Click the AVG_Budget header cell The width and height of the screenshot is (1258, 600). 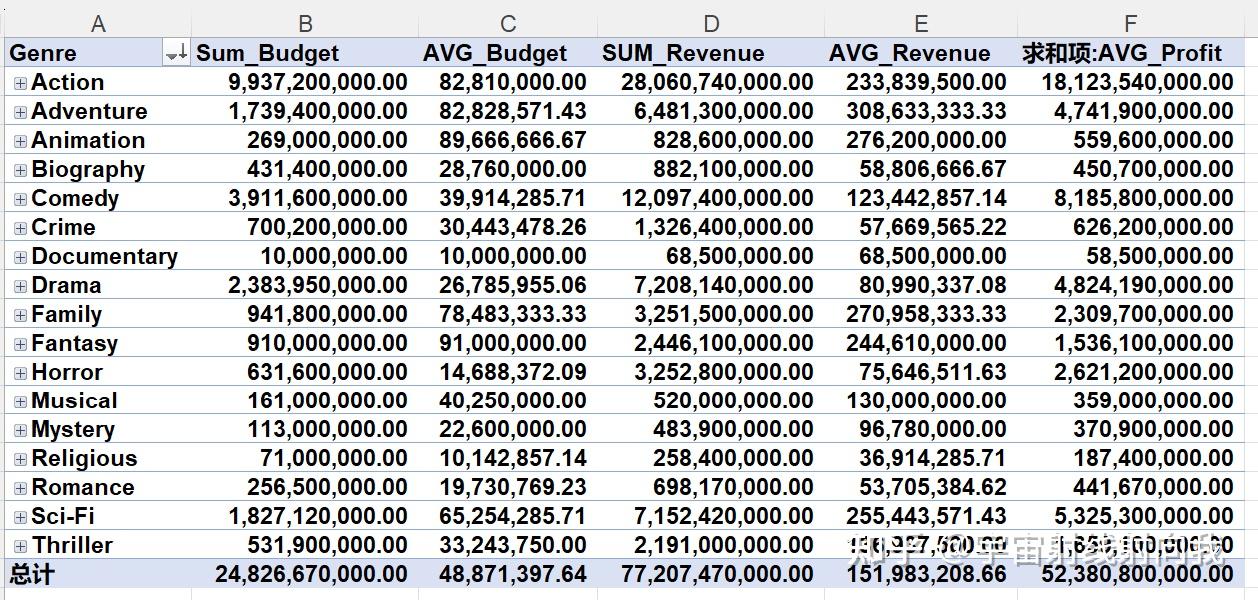(508, 53)
